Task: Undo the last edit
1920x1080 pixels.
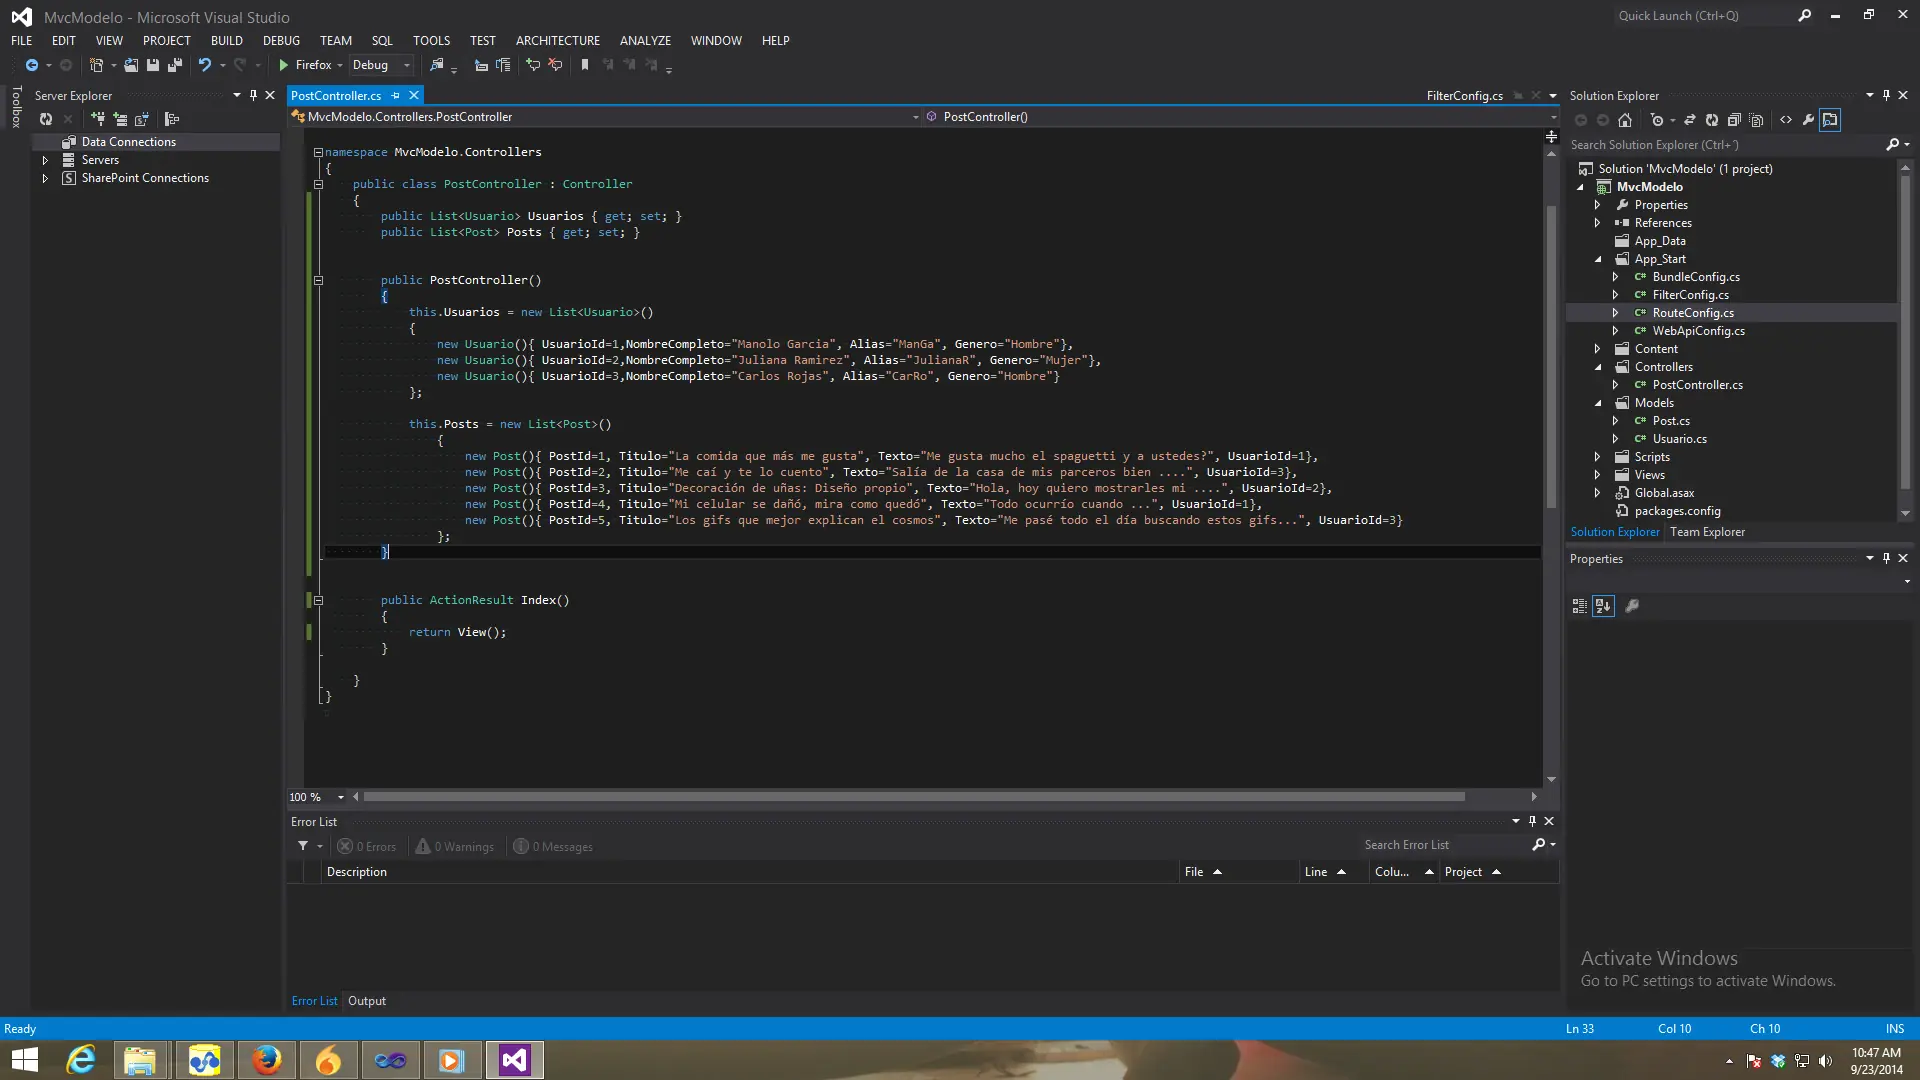Action: click(x=205, y=65)
